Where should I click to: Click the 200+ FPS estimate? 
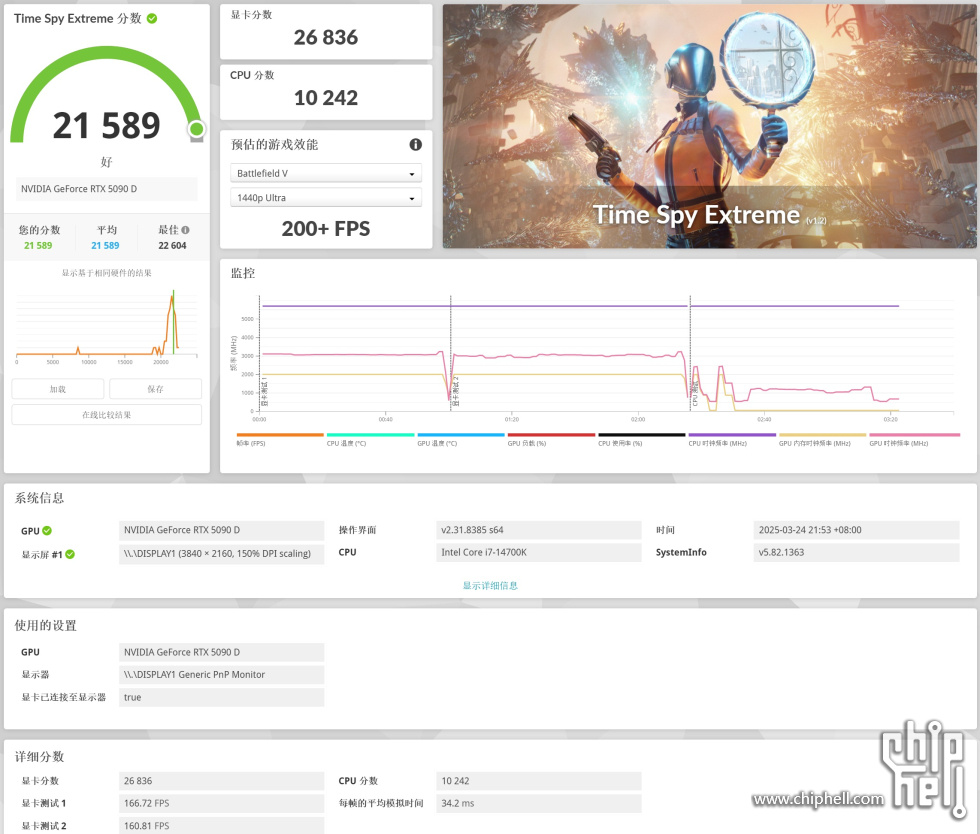coord(326,229)
